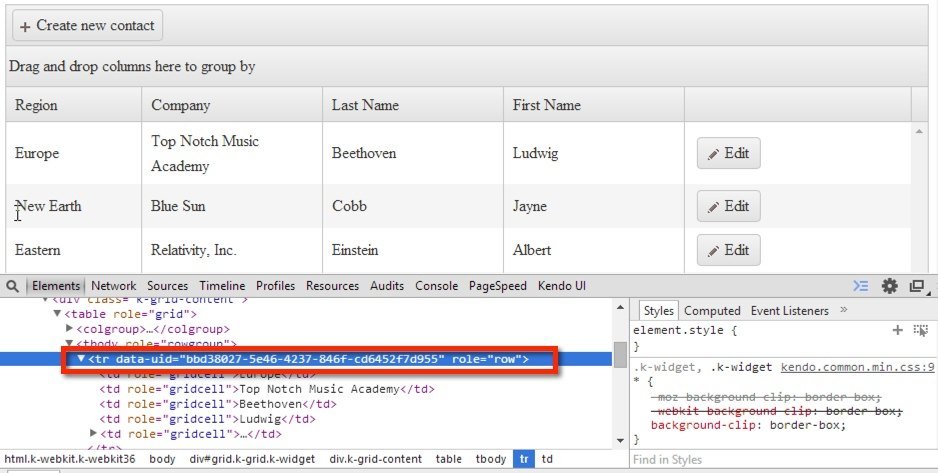
Task: Click the devtools dock/undock window icon
Action: point(917,286)
